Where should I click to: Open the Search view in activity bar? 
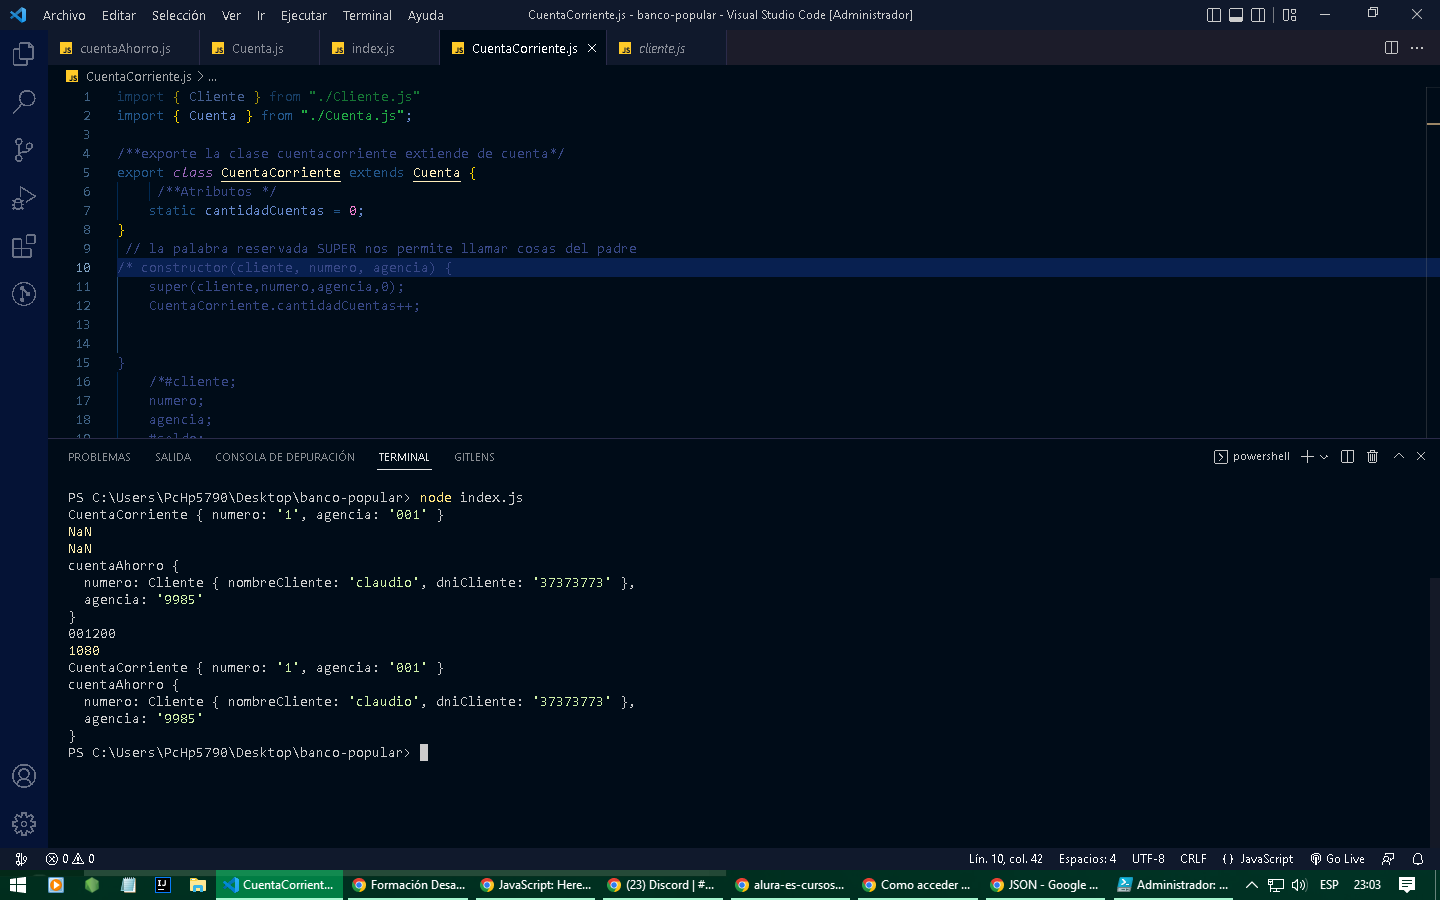(x=24, y=102)
